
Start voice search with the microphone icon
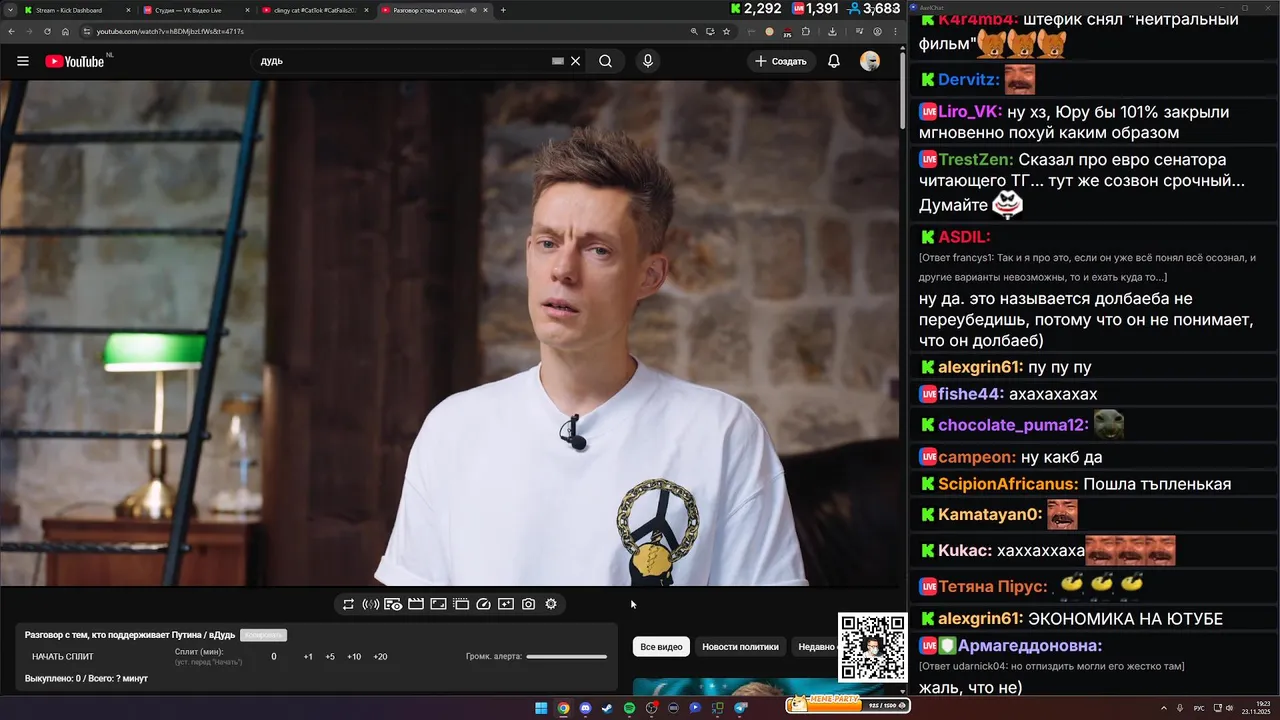[648, 61]
